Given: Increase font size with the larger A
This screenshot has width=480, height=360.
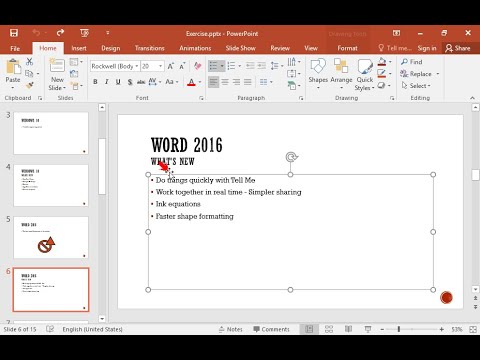Looking at the screenshot, I should click(171, 66).
